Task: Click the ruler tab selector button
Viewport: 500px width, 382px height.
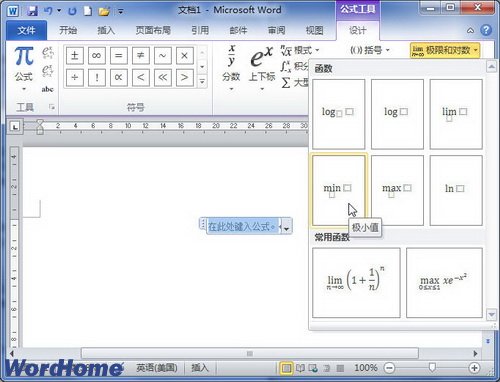Action: coord(15,127)
